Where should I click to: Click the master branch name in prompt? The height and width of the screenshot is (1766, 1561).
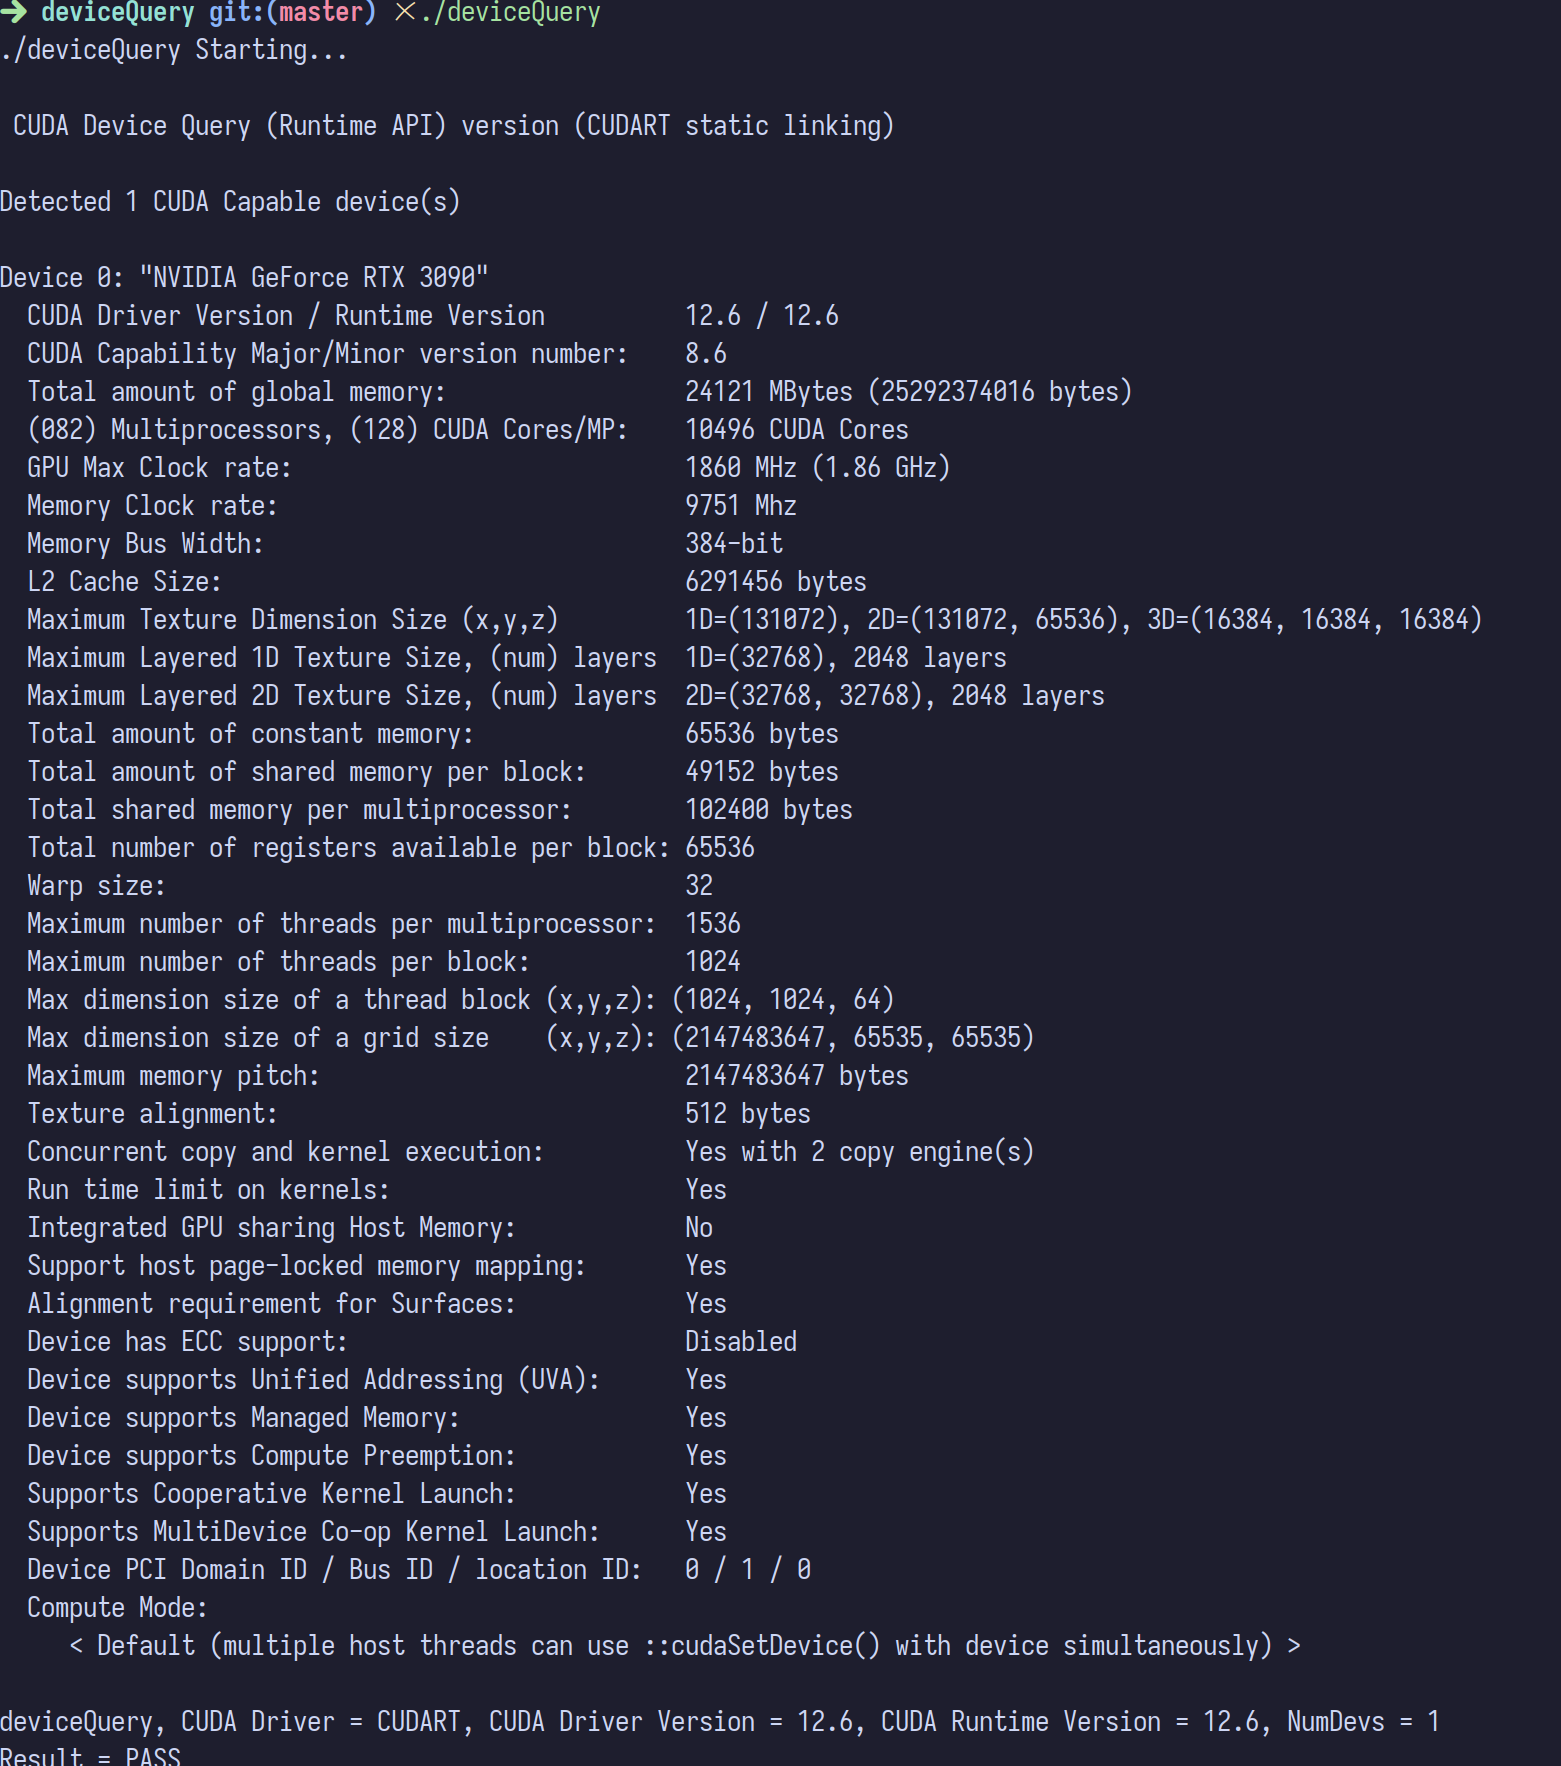pyautogui.click(x=321, y=12)
